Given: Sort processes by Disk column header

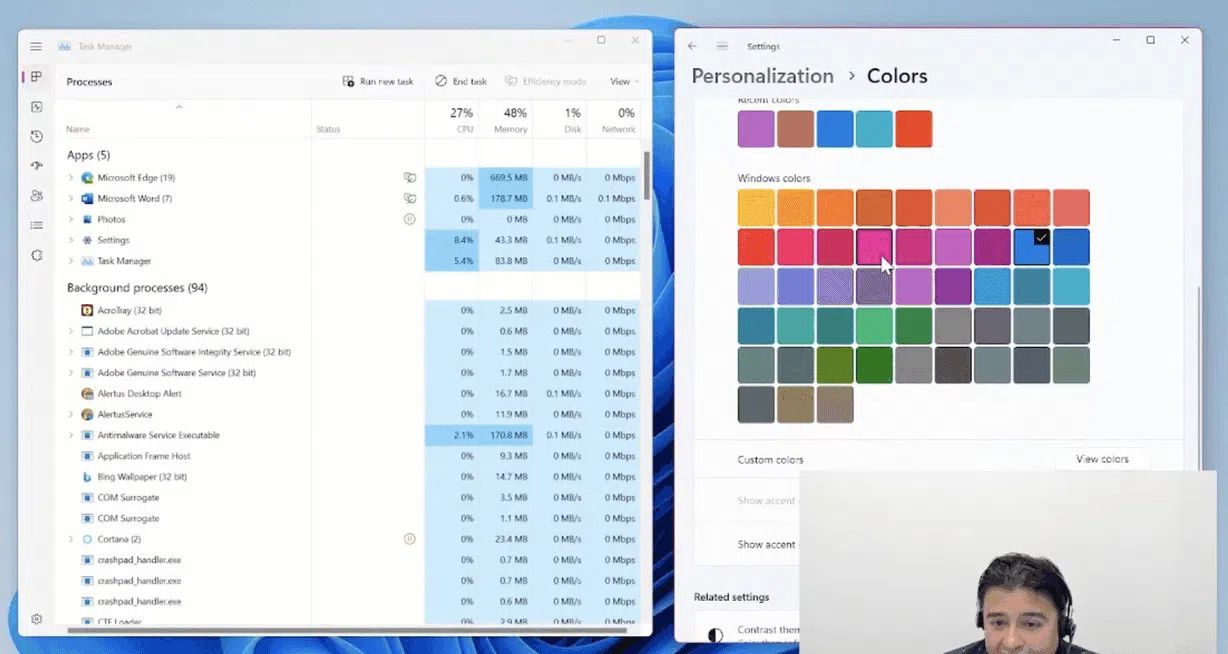Looking at the screenshot, I should point(559,120).
